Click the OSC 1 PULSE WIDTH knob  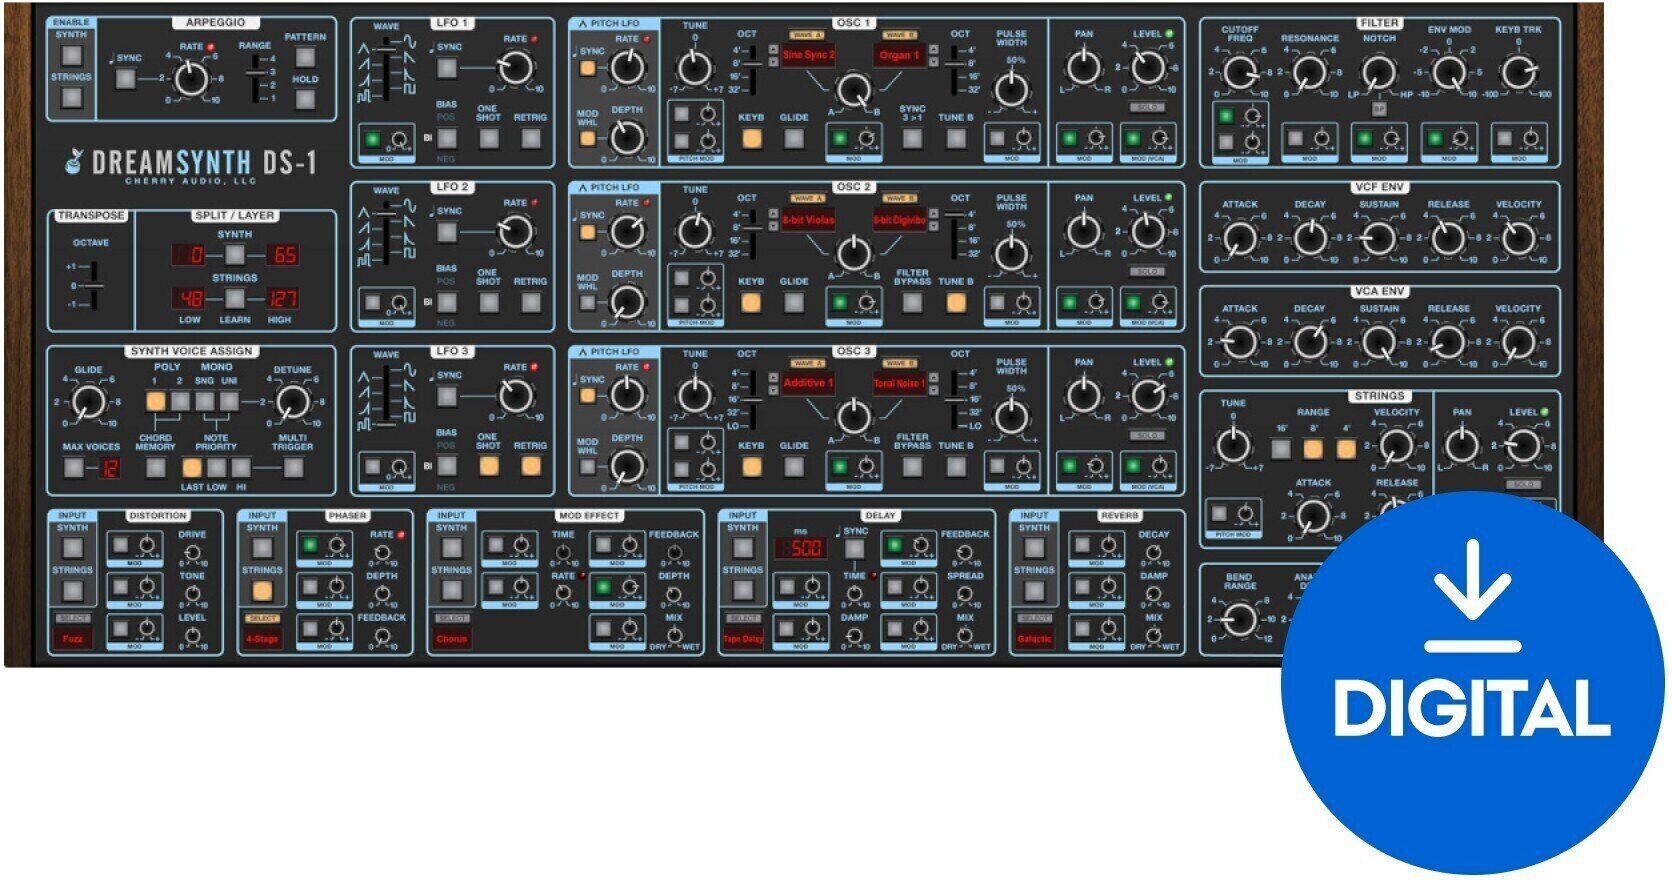(x=1011, y=89)
